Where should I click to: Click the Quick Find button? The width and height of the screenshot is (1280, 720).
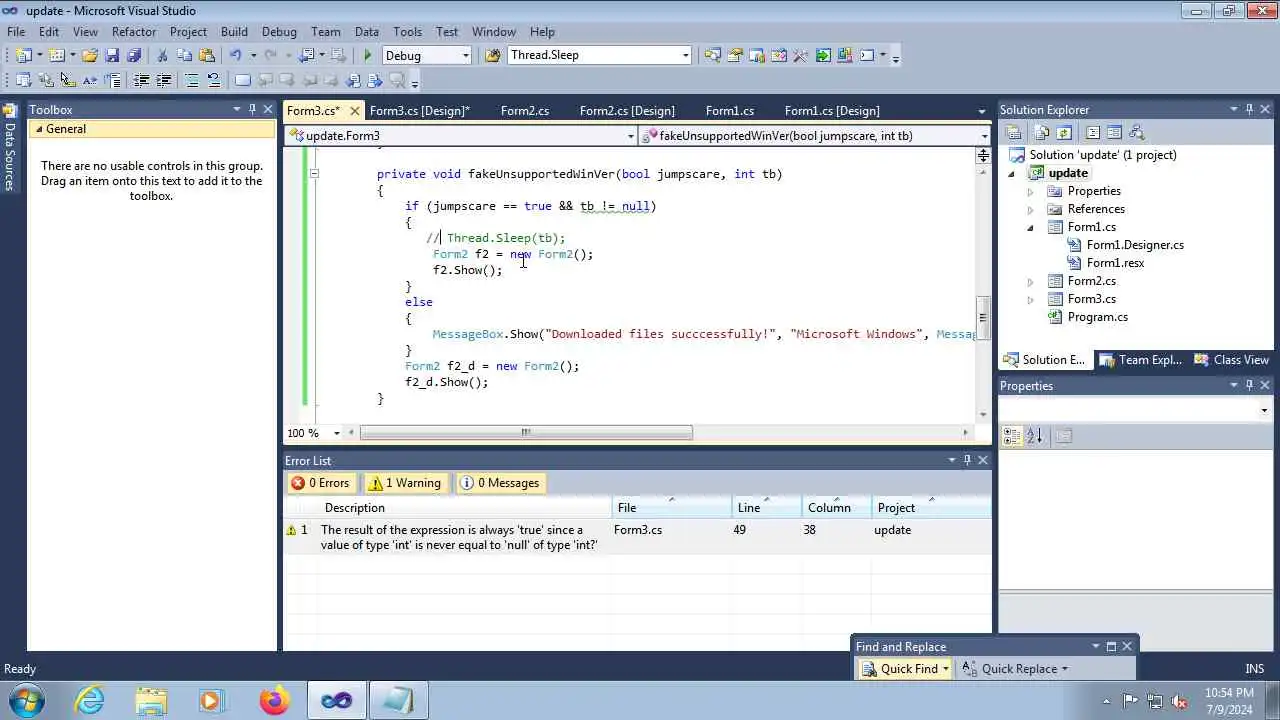pos(904,669)
